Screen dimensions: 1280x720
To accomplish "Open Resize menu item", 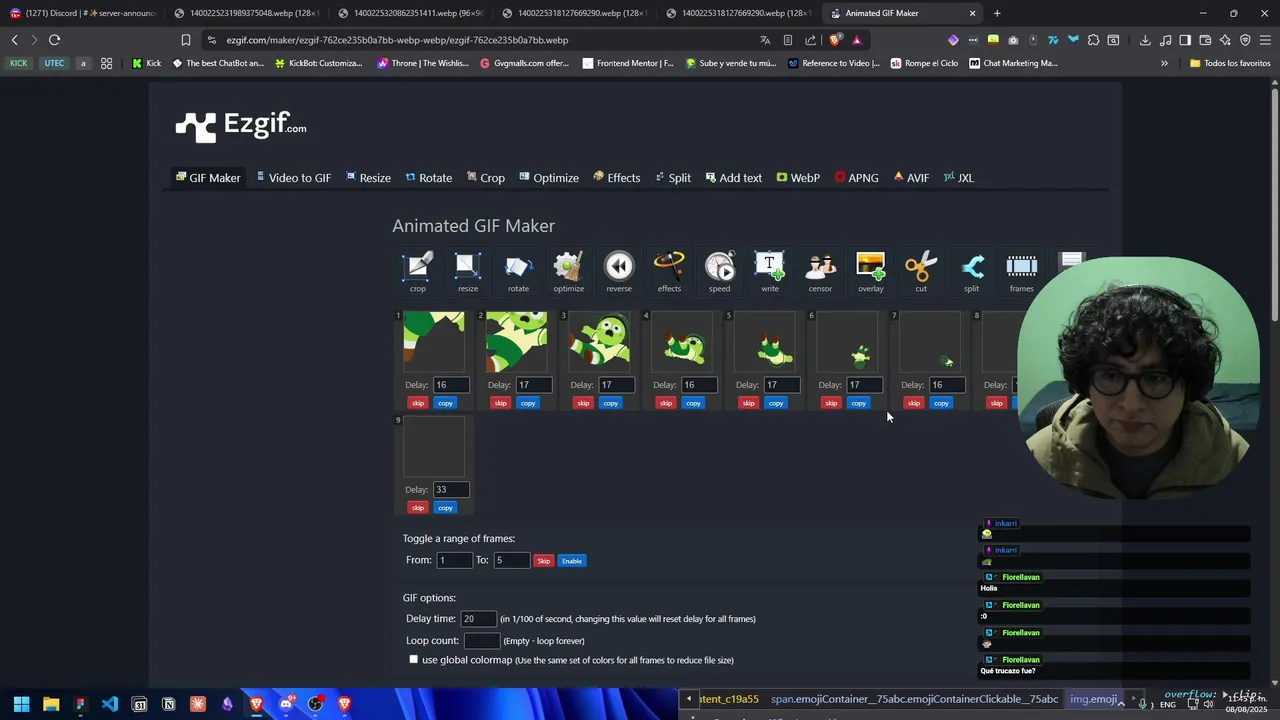I will click(368, 178).
